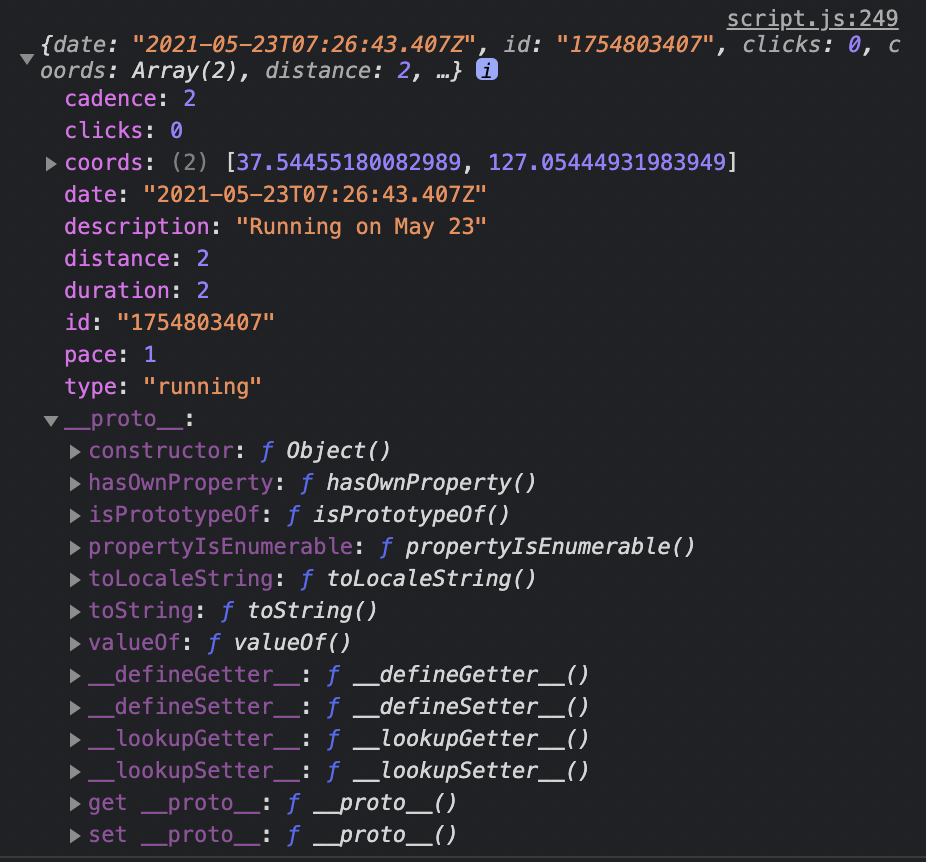Expand the isPrototypeOf function

75,514
